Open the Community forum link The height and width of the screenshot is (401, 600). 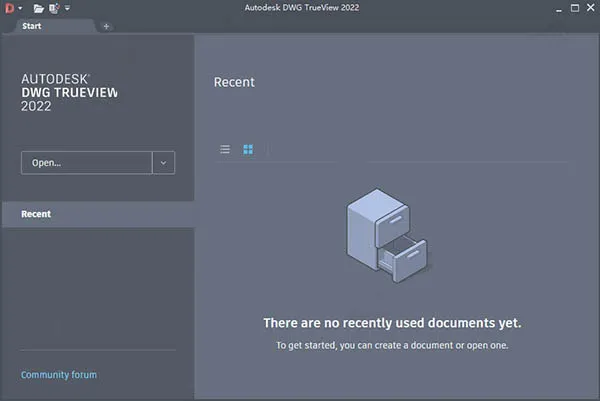59,375
